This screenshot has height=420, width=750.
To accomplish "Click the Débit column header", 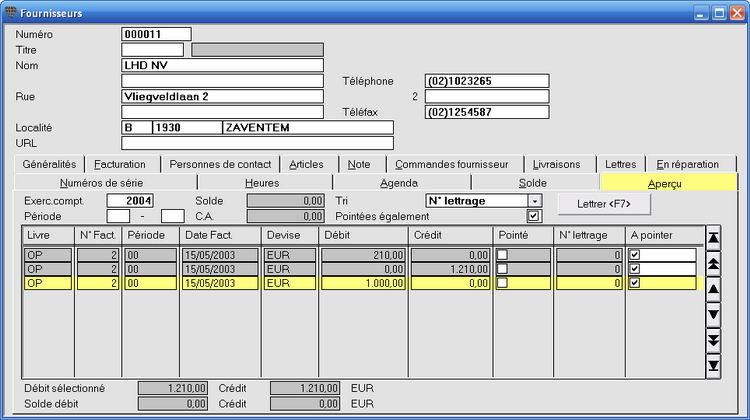I will [x=364, y=235].
